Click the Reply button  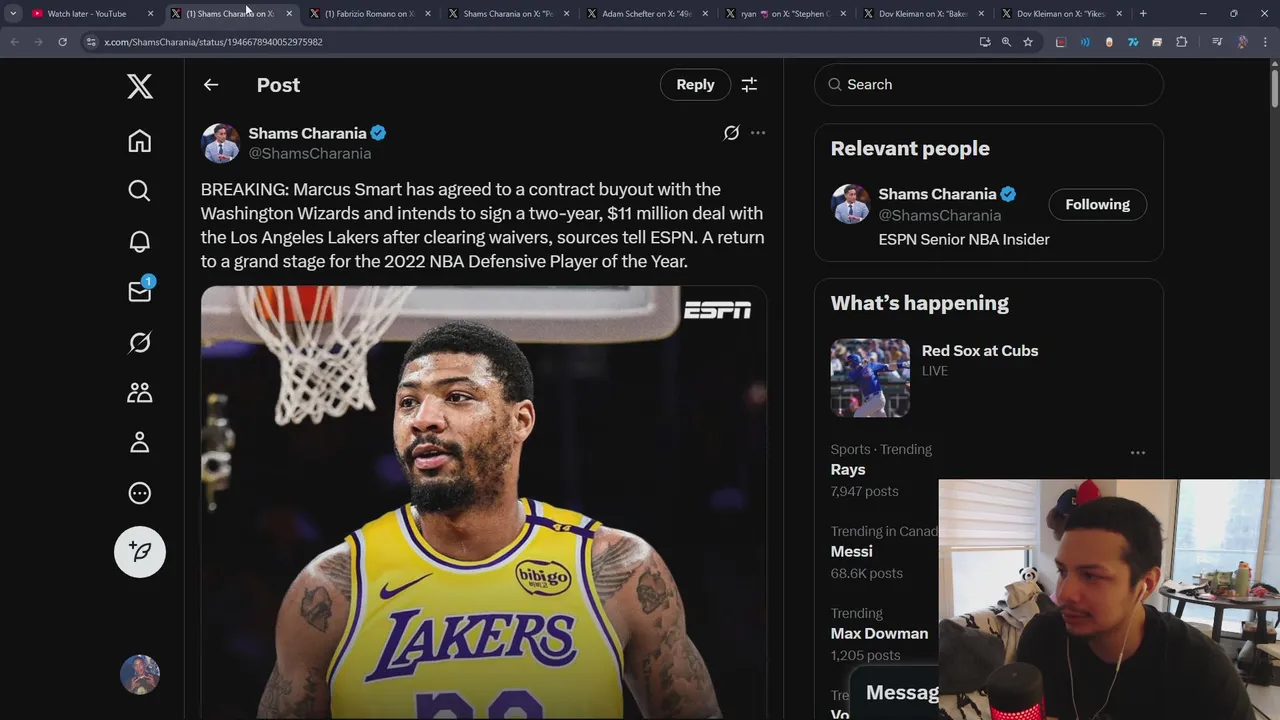[695, 85]
